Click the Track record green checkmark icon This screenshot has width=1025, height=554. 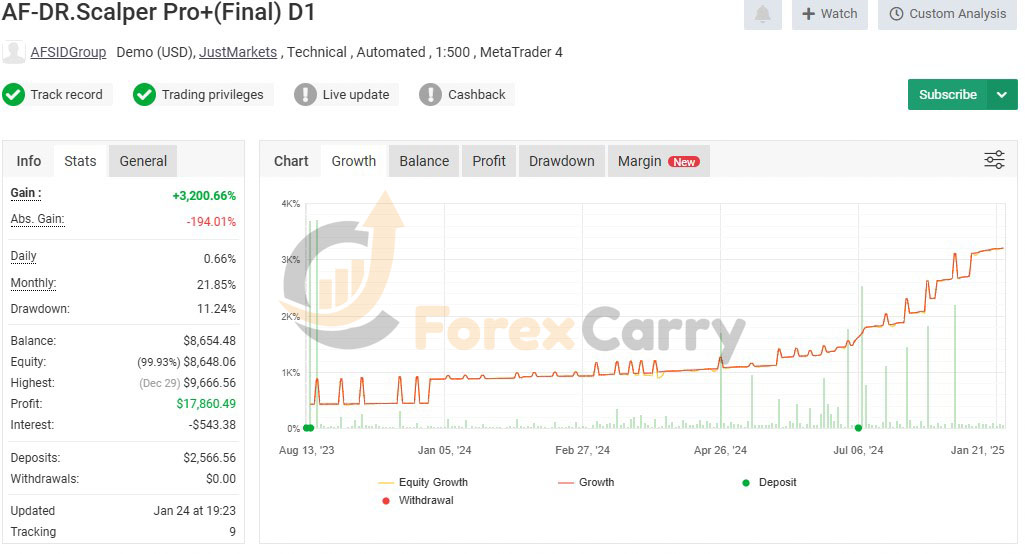(14, 95)
